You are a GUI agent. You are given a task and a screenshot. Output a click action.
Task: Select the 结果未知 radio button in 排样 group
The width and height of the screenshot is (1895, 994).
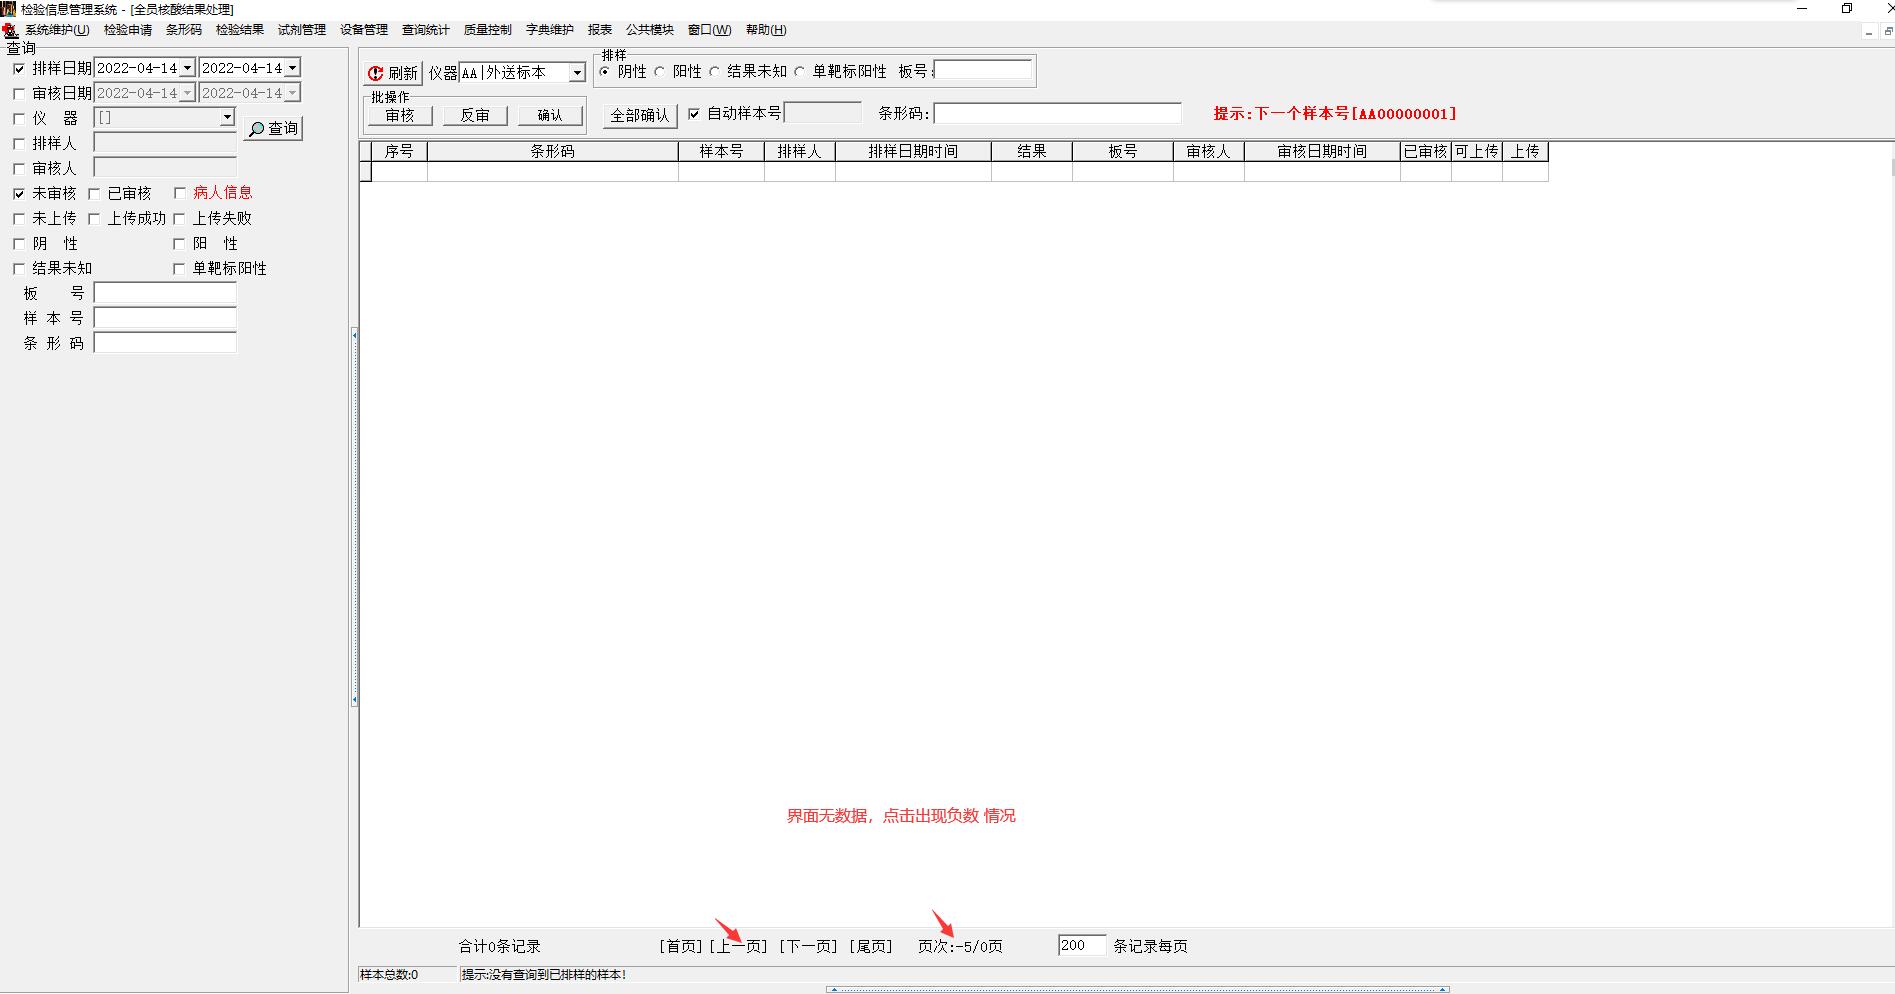pyautogui.click(x=715, y=72)
